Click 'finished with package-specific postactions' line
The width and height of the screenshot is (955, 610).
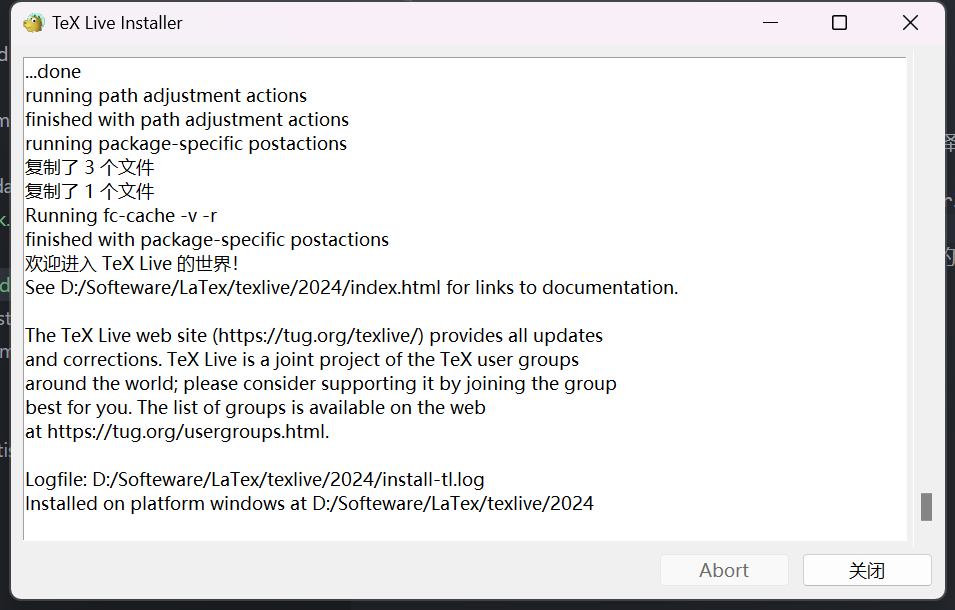pyautogui.click(x=207, y=240)
